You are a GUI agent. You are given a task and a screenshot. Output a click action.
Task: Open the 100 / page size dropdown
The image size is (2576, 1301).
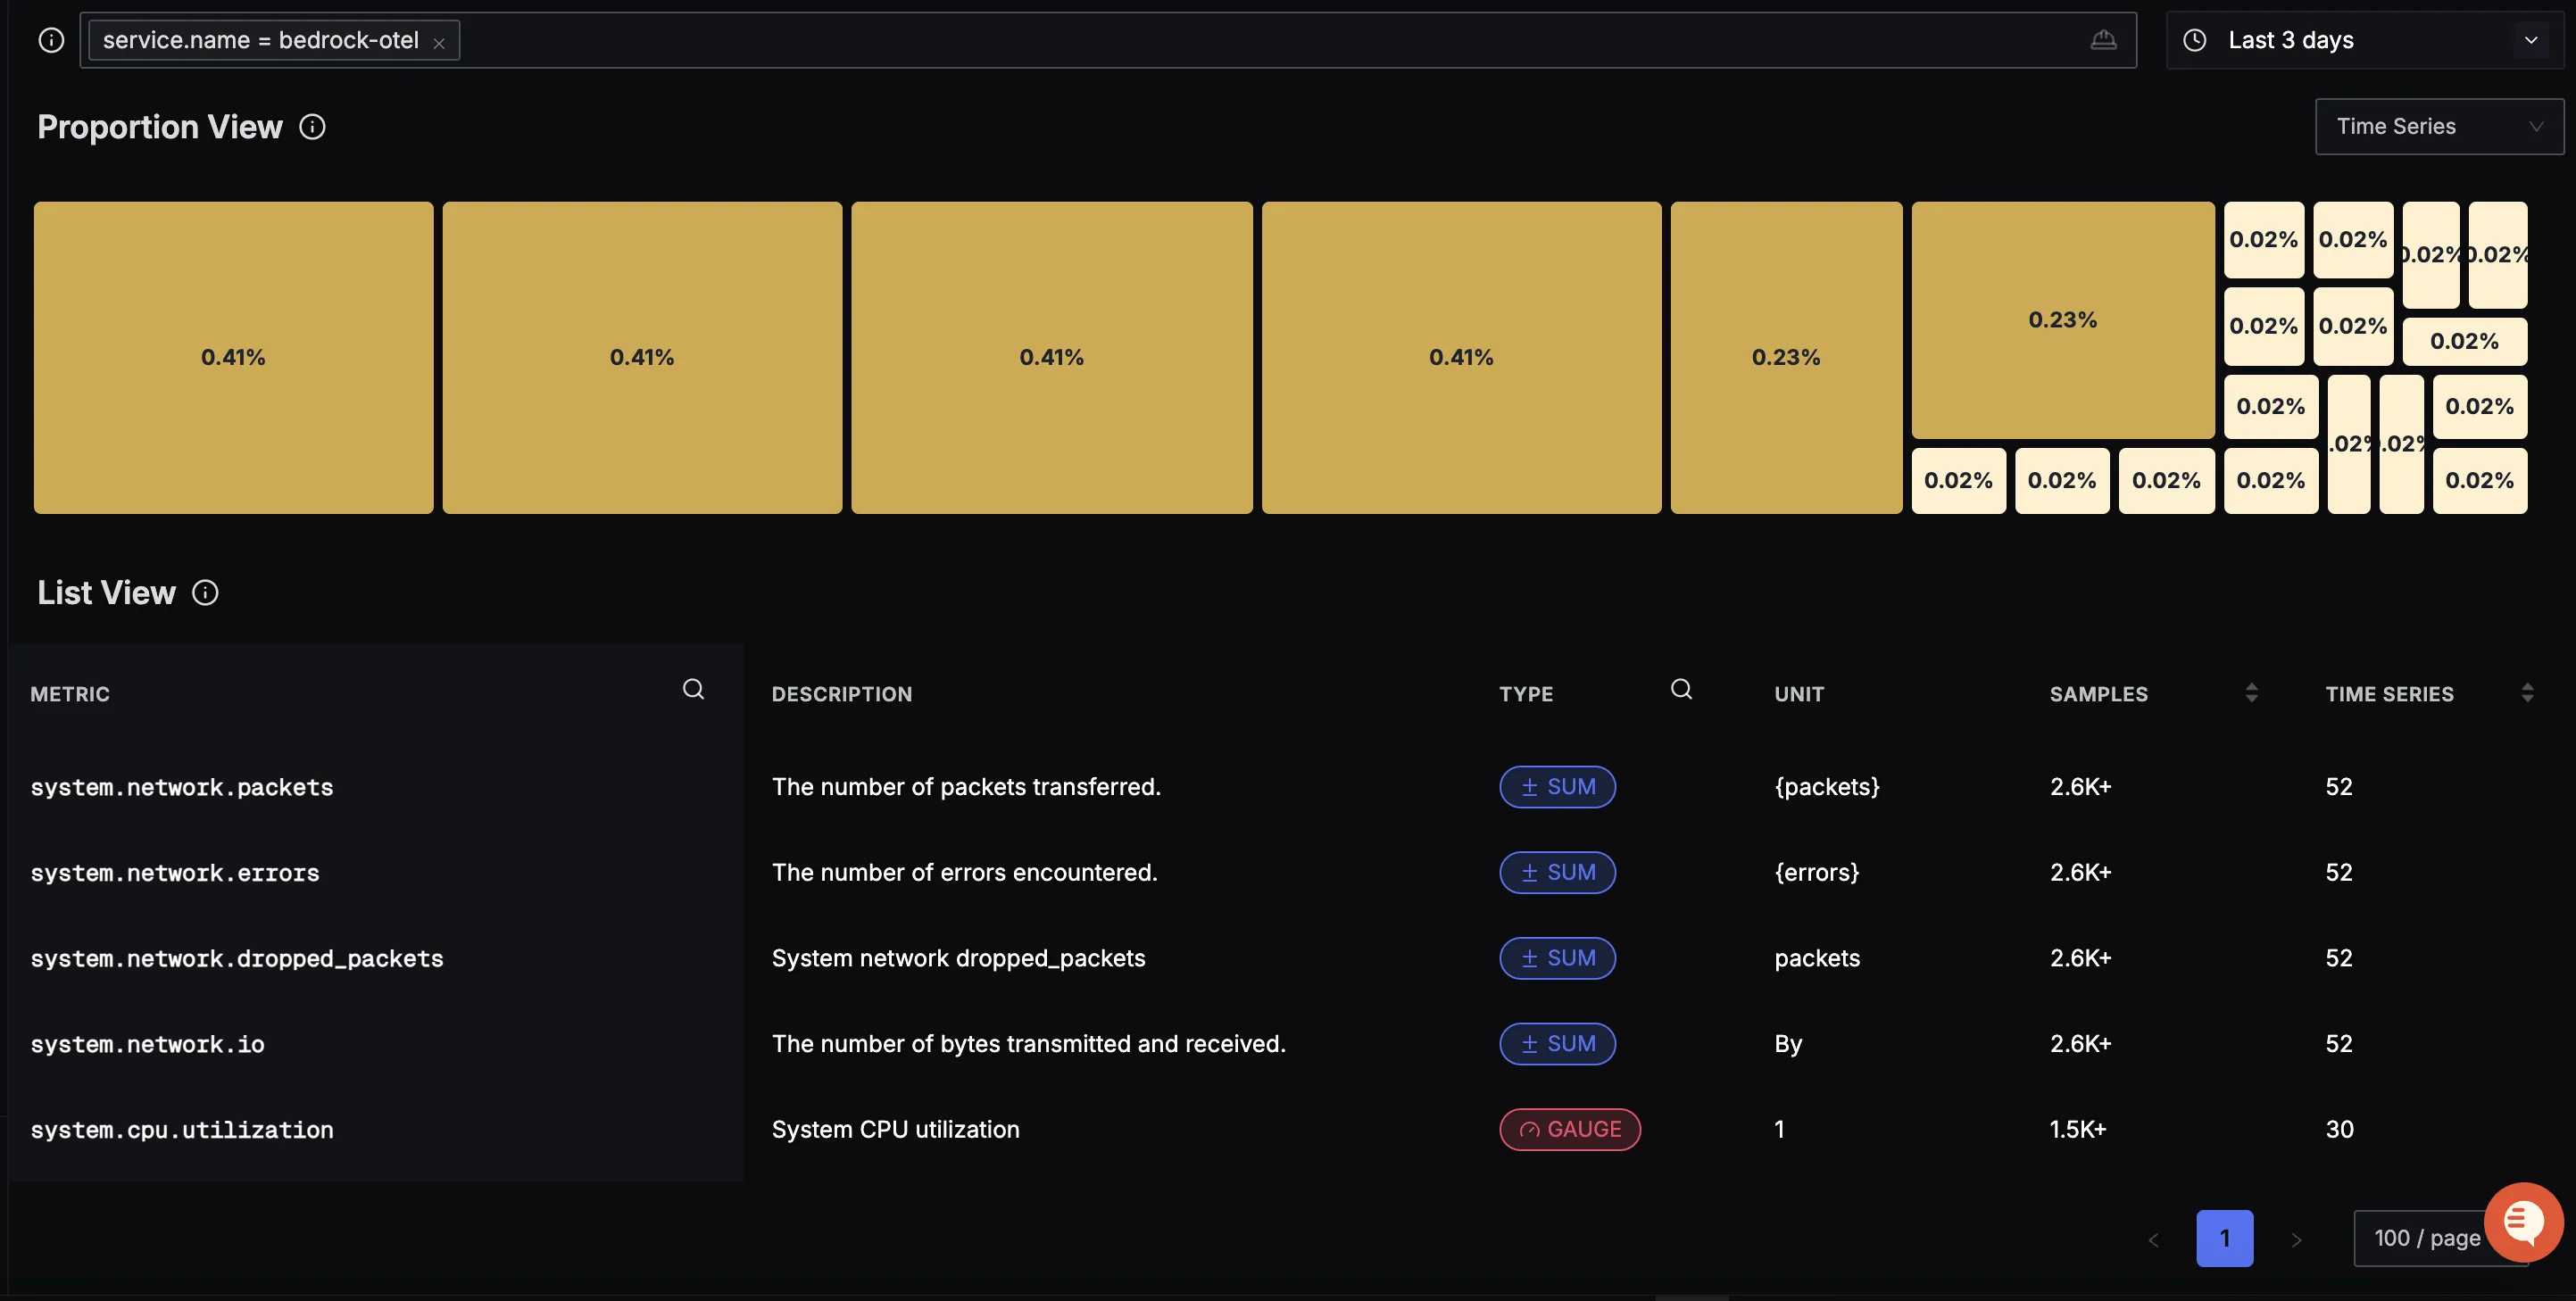point(2425,1238)
